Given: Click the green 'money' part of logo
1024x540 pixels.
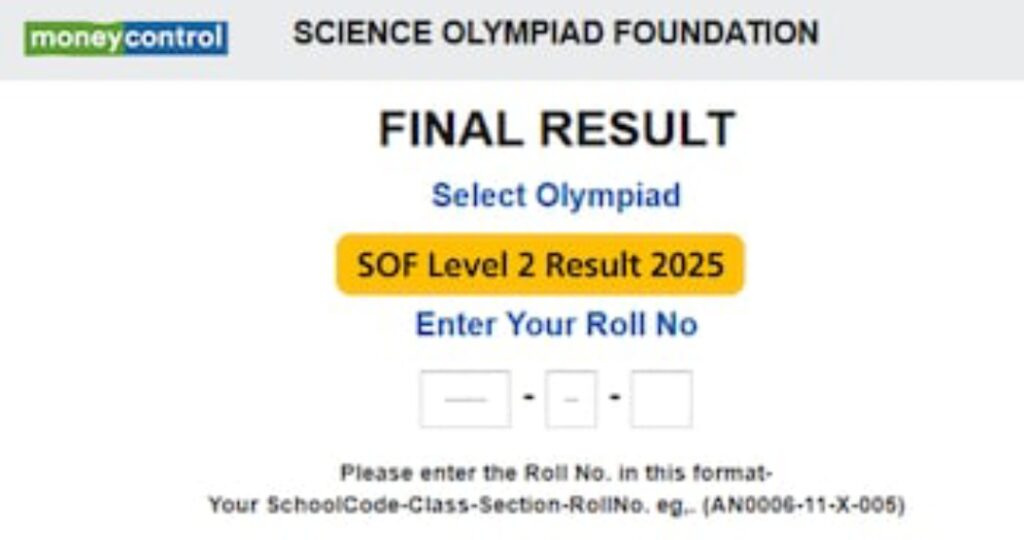Looking at the screenshot, I should [x=72, y=38].
